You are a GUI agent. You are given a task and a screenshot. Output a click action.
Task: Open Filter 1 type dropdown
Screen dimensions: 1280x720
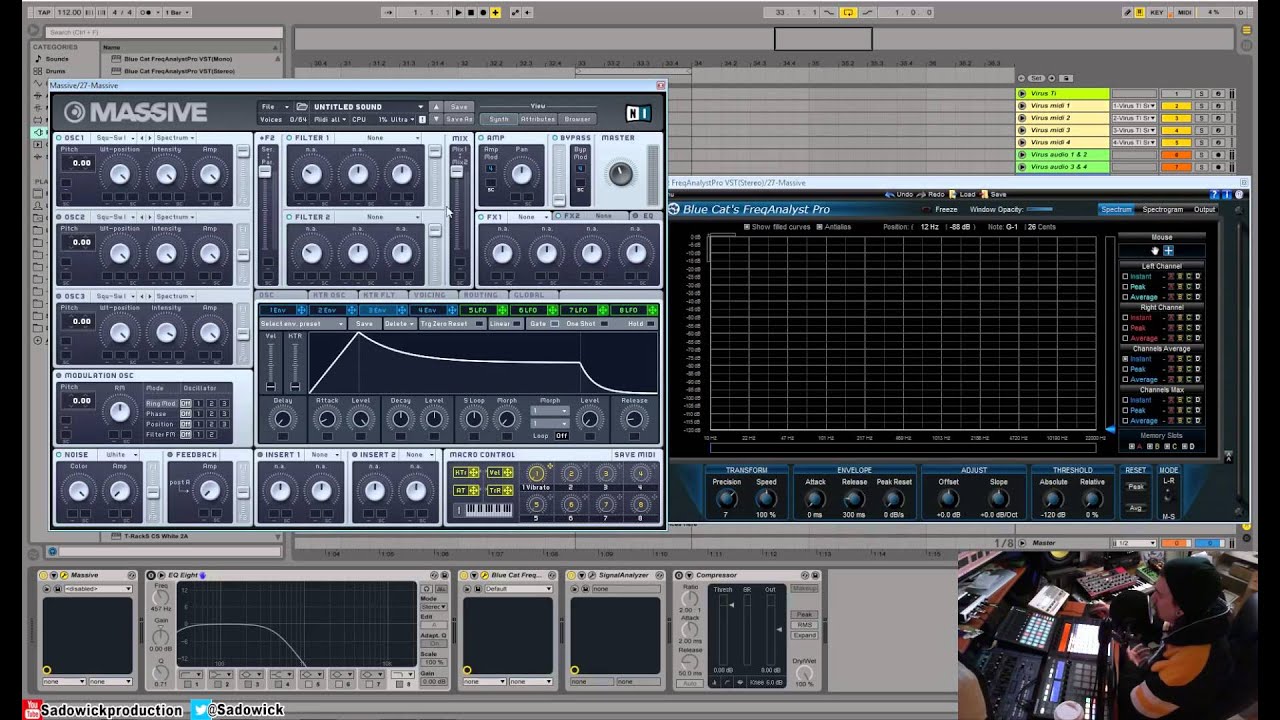(380, 138)
